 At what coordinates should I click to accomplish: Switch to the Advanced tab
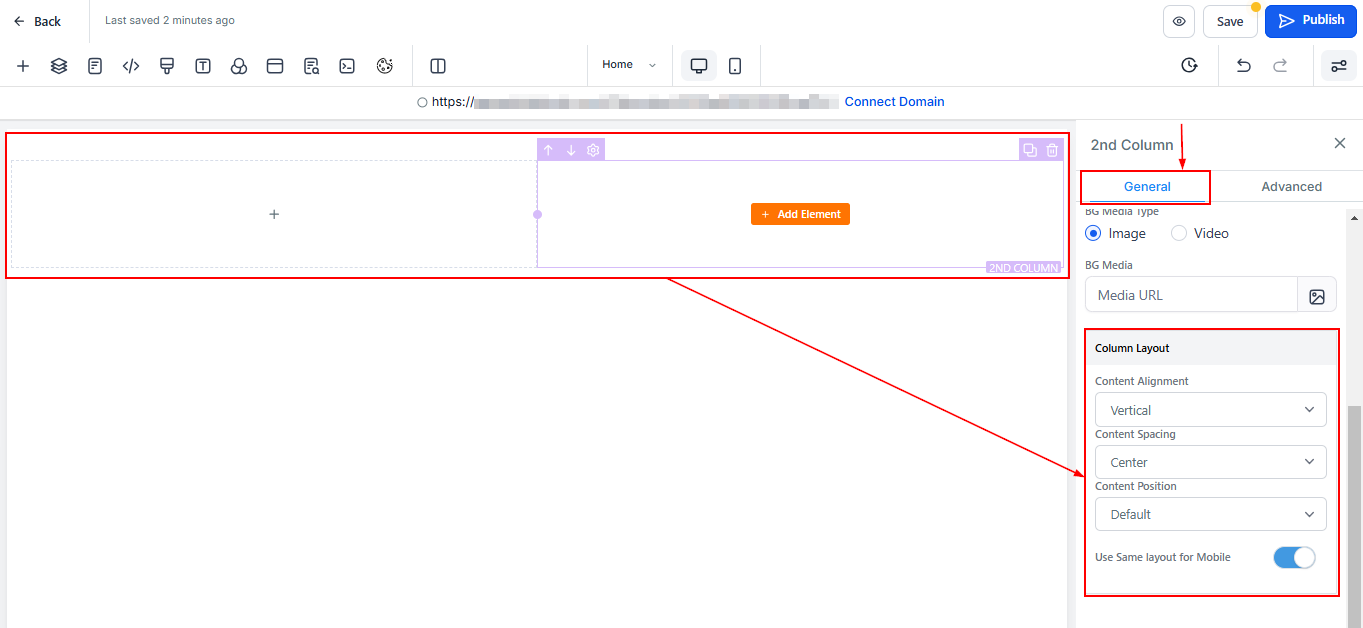[1291, 187]
